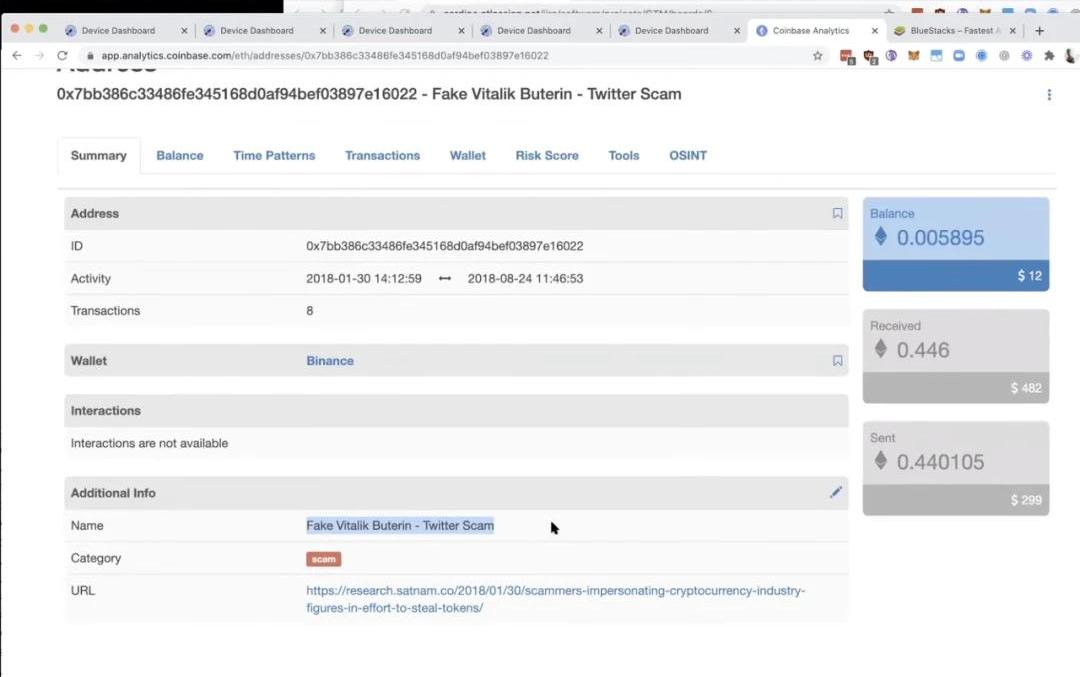Open the MetaMask fox extension

coord(913,56)
